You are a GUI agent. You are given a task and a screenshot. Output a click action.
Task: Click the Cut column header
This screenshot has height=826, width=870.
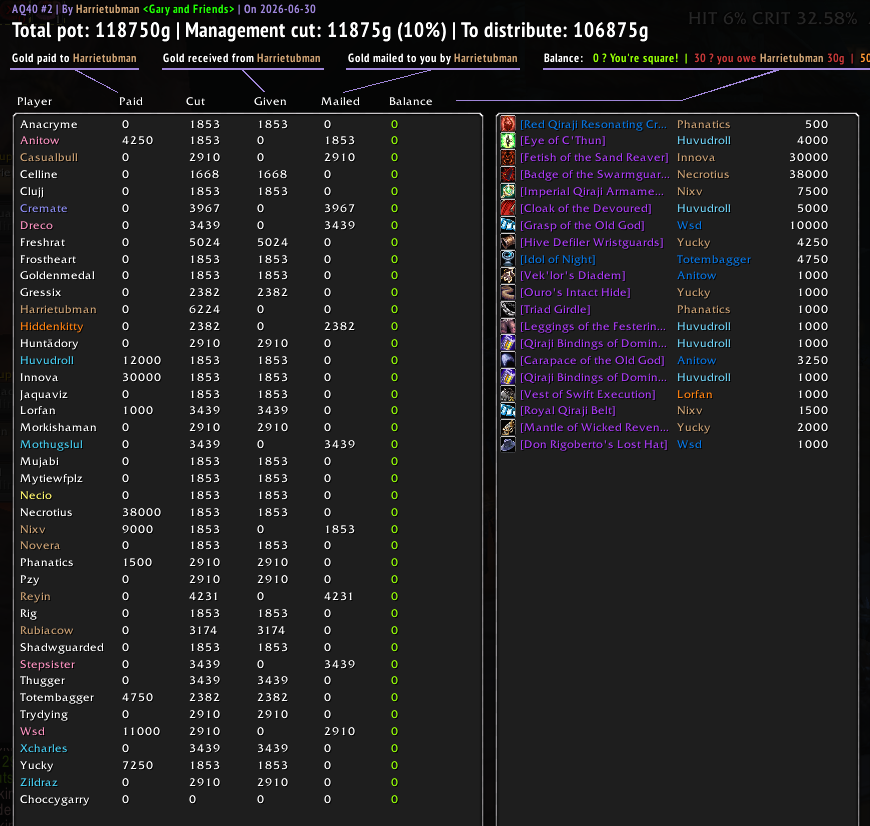tap(195, 102)
